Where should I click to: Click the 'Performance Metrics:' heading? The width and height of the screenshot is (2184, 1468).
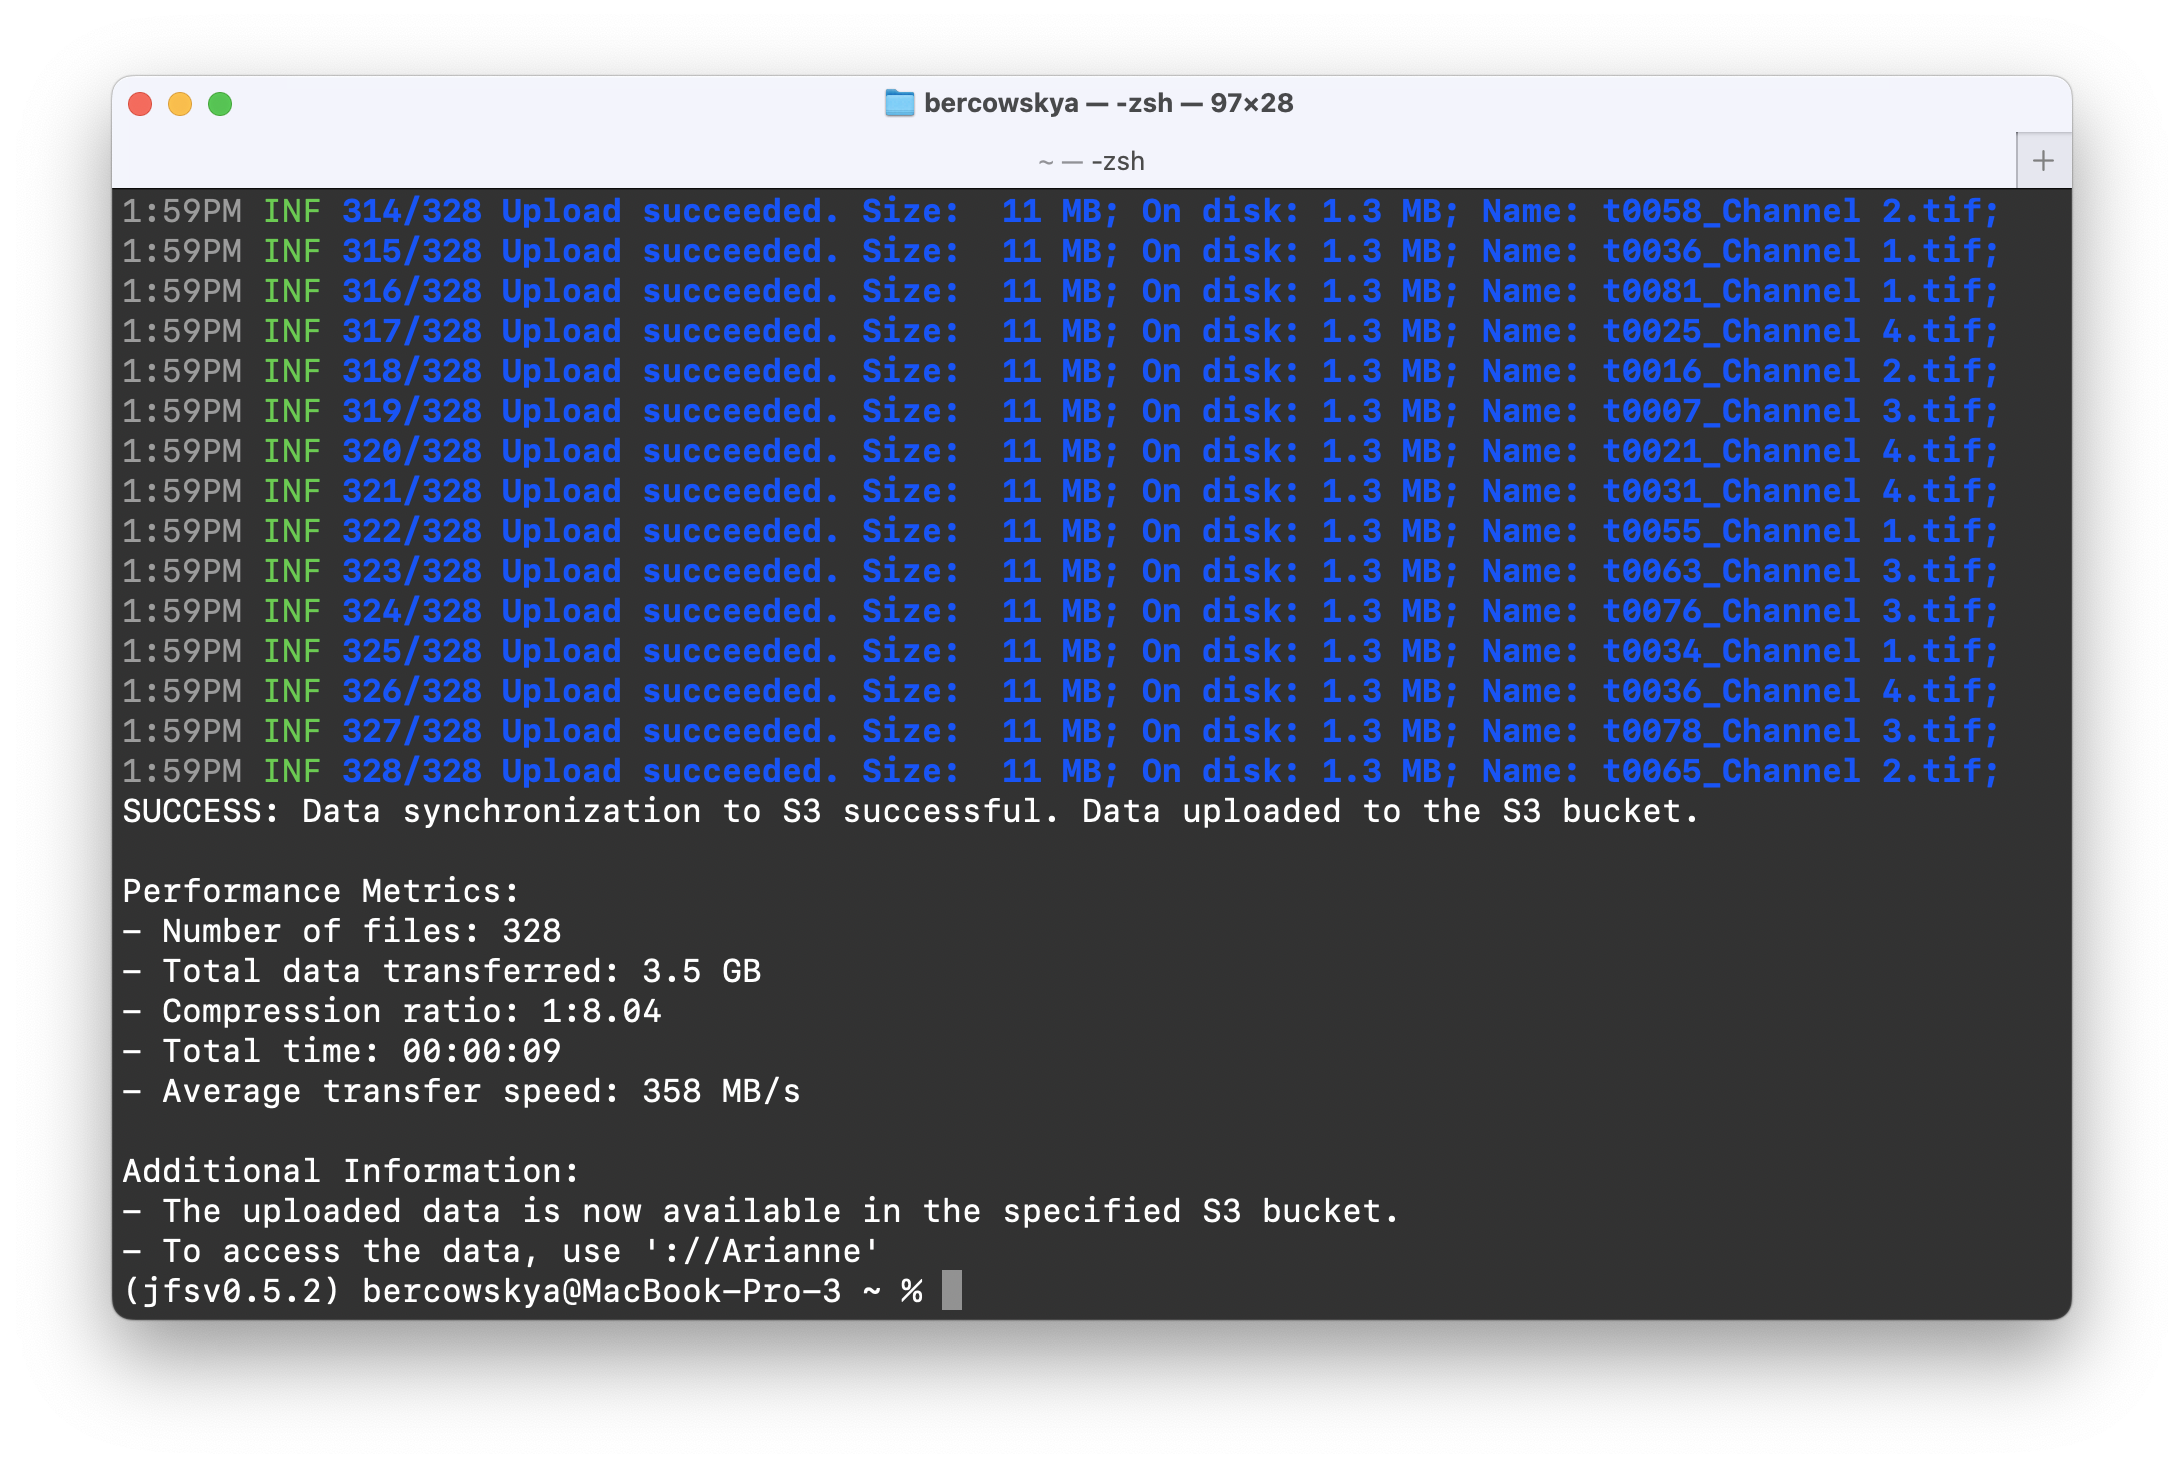pos(321,891)
